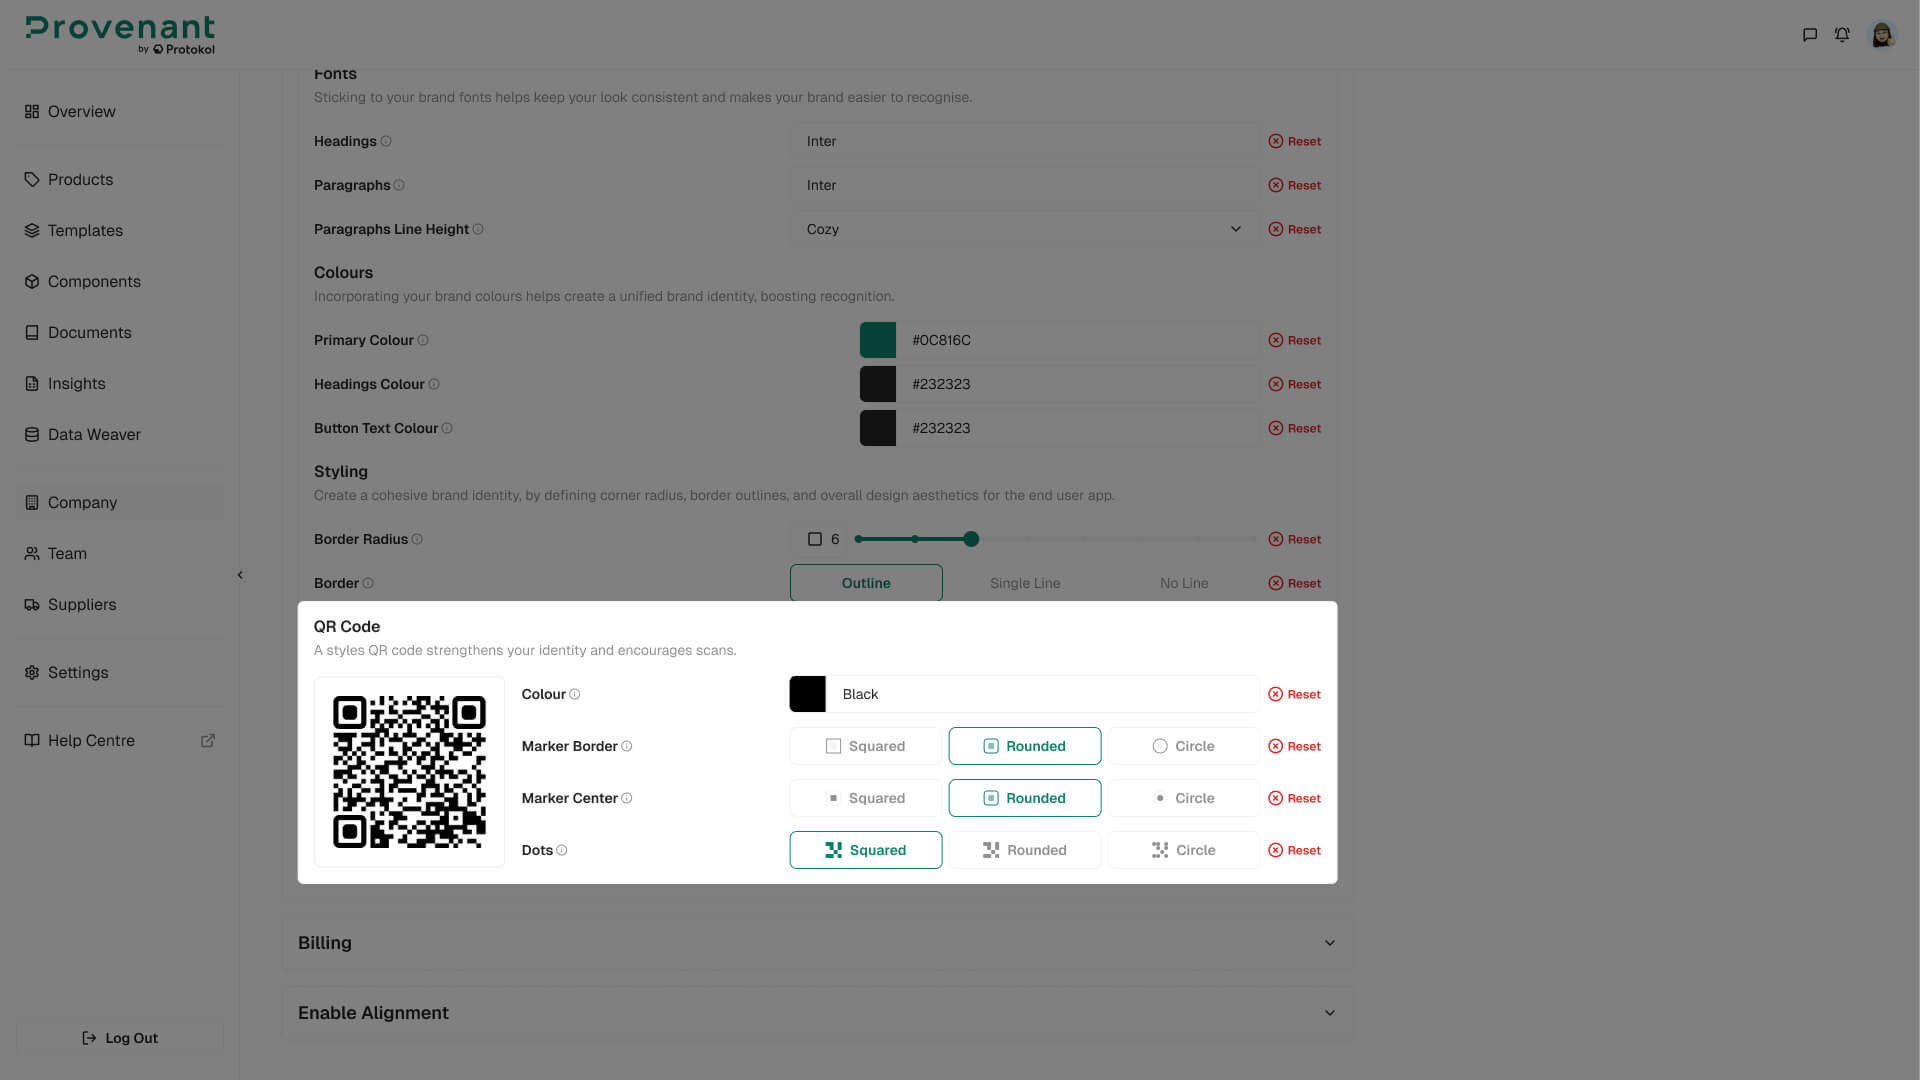Reset the QR Code colour
The width and height of the screenshot is (1920, 1080).
1294,694
